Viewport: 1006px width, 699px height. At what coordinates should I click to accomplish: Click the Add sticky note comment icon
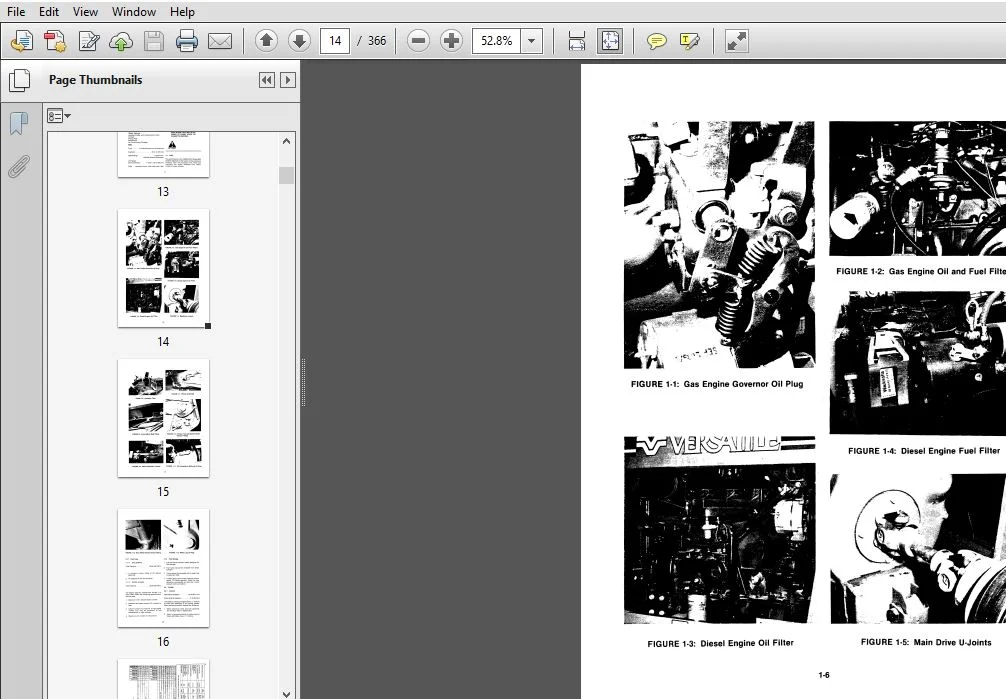[x=656, y=41]
